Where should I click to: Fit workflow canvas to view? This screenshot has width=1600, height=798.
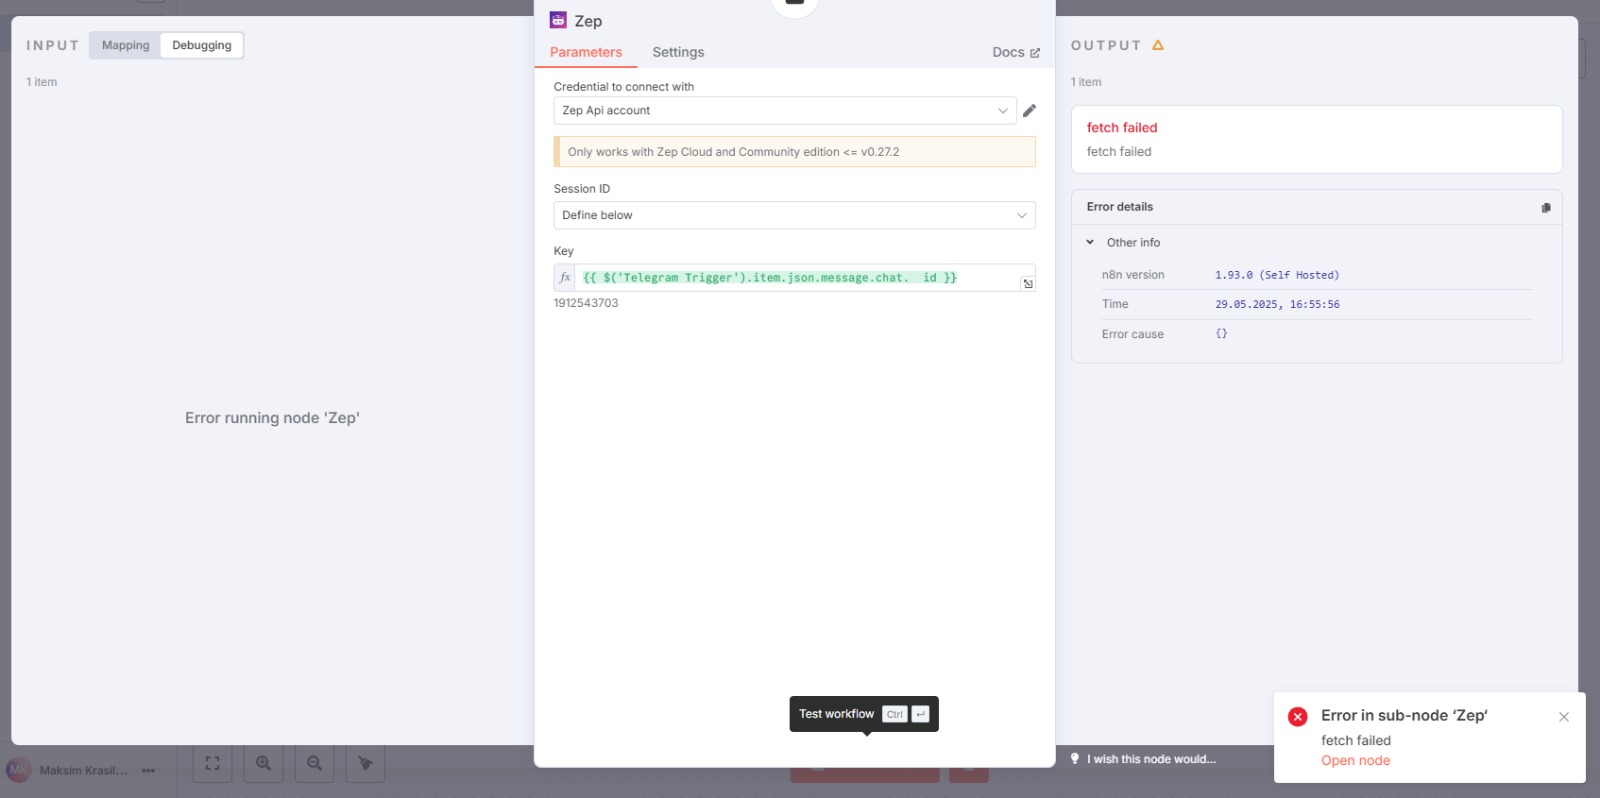coord(212,763)
